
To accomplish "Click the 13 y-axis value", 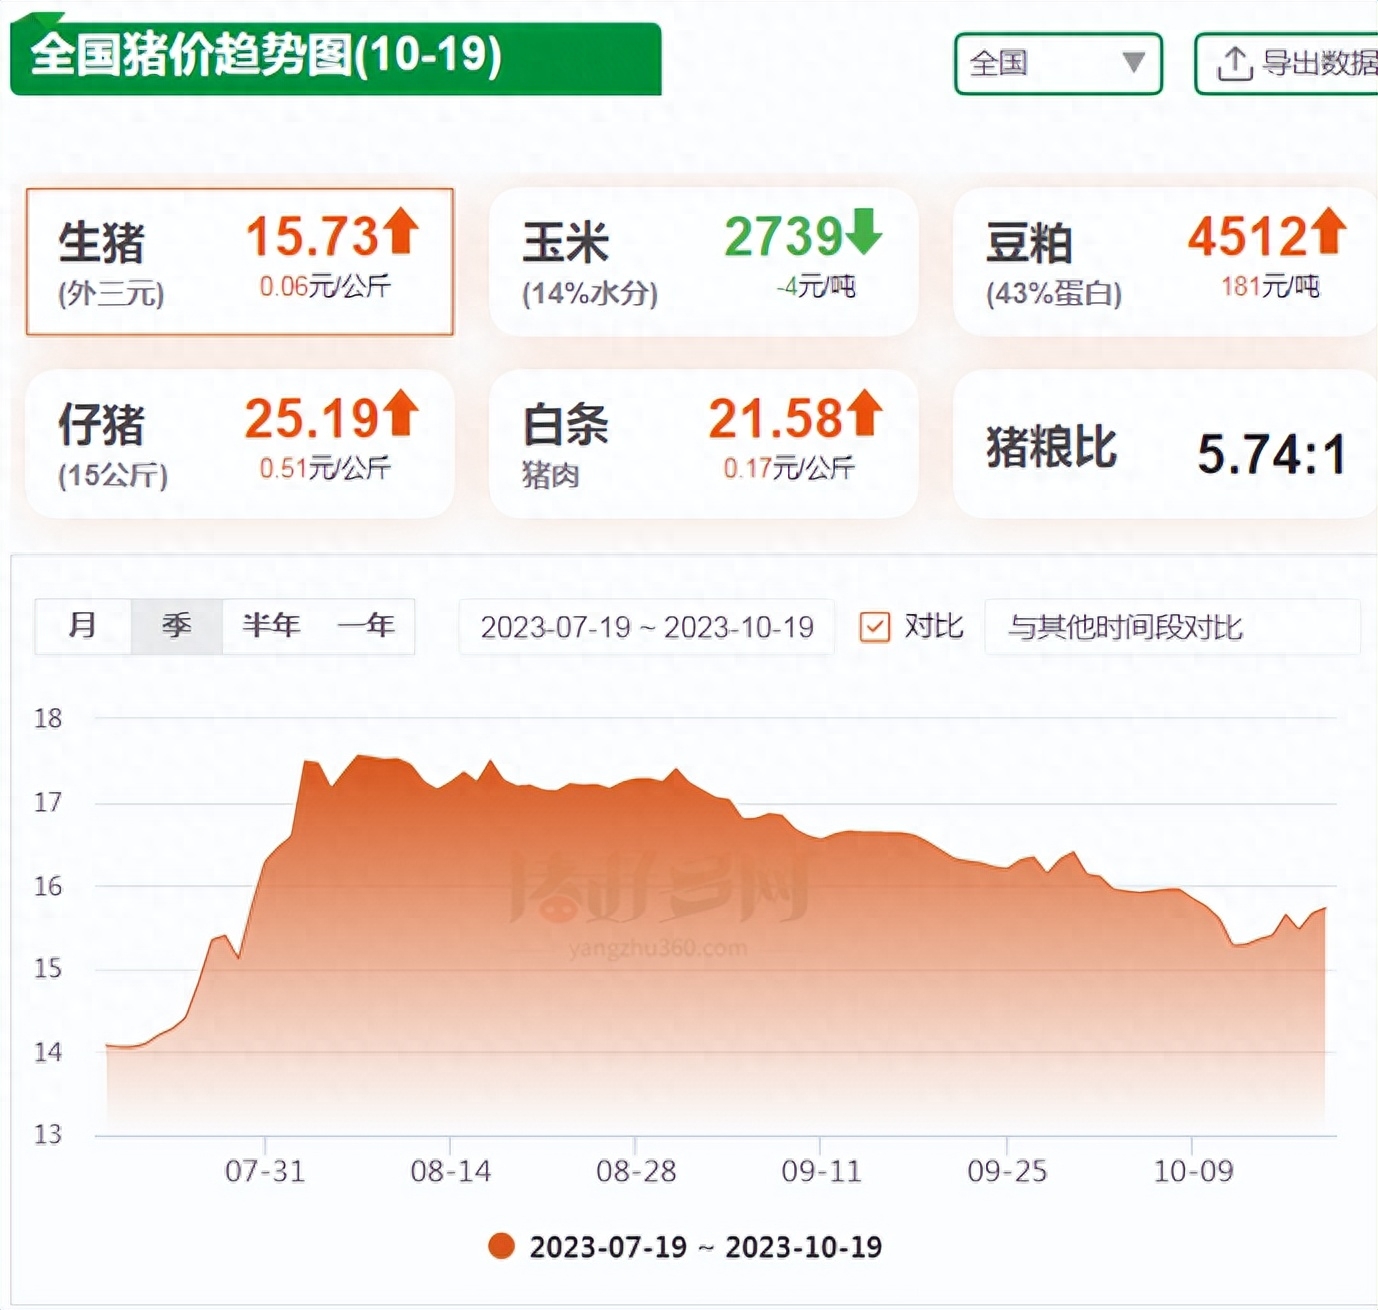I will click(x=48, y=1134).
